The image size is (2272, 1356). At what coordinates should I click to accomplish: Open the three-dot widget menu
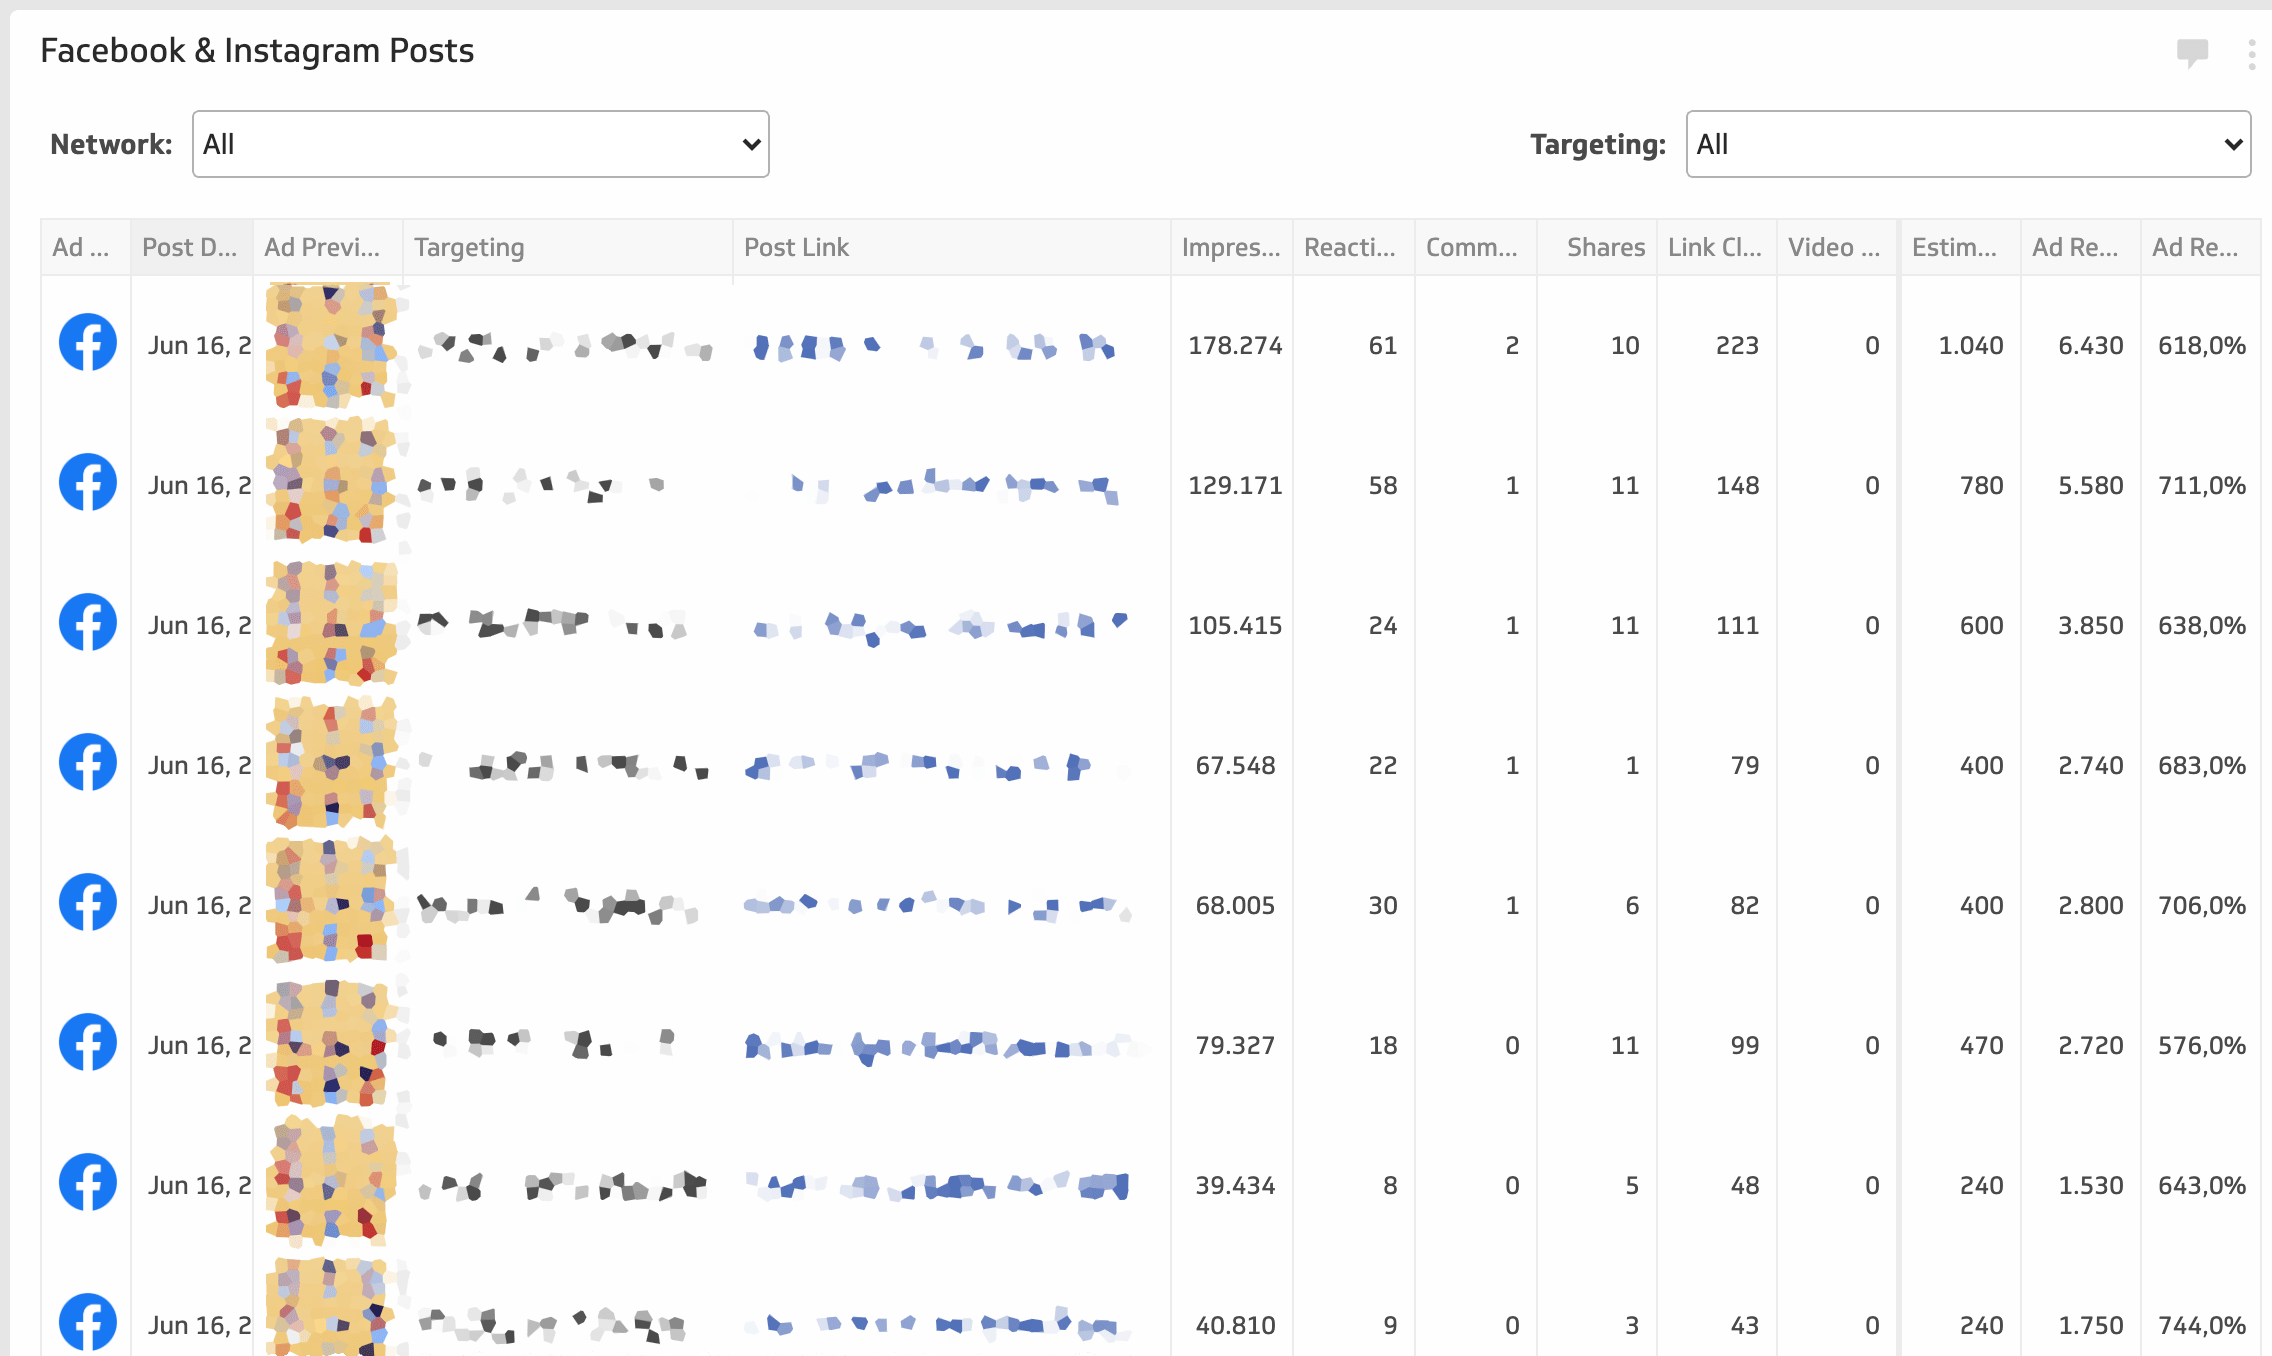[2251, 54]
